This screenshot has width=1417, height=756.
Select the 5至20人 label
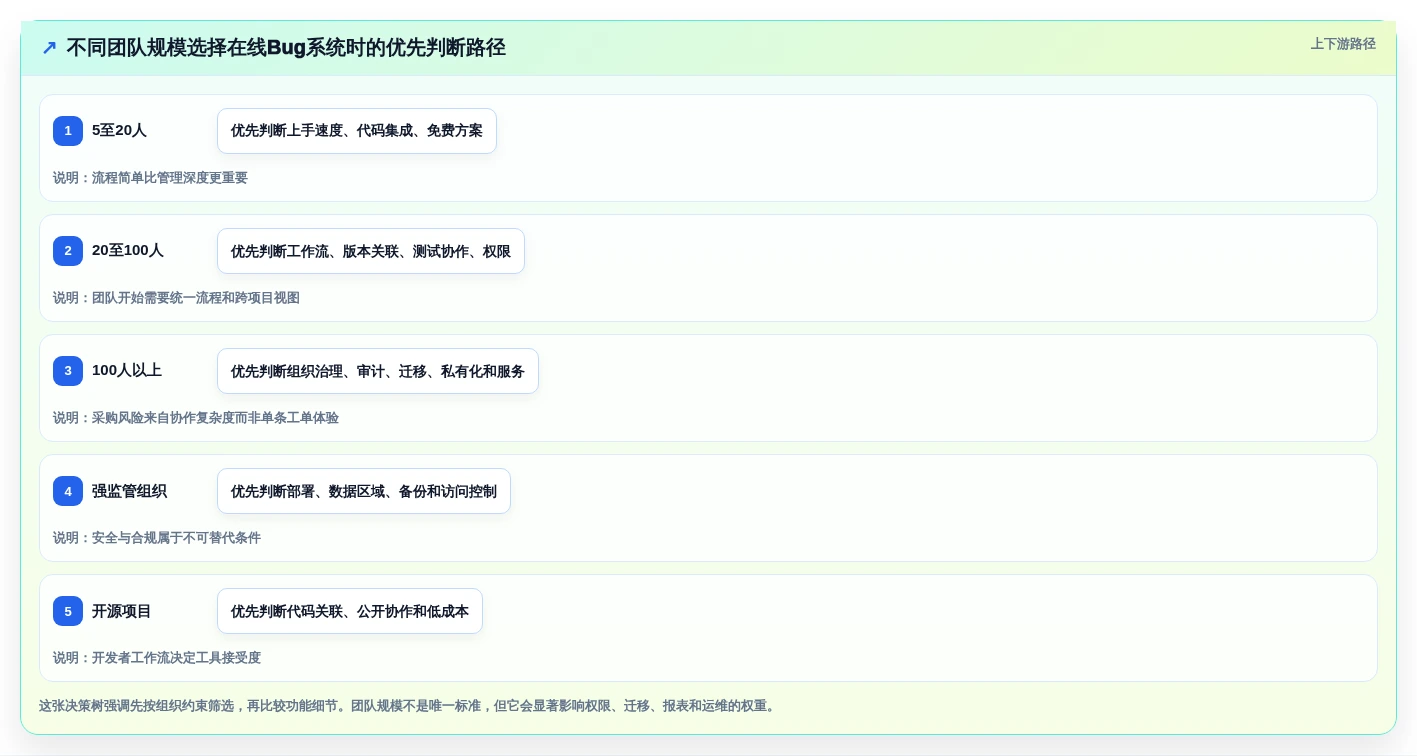119,130
